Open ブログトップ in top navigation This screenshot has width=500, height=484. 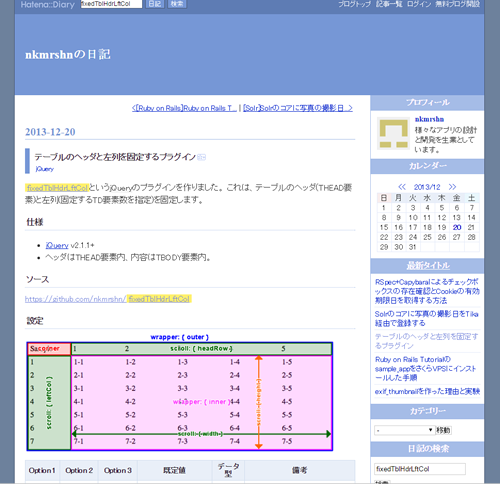354,4
